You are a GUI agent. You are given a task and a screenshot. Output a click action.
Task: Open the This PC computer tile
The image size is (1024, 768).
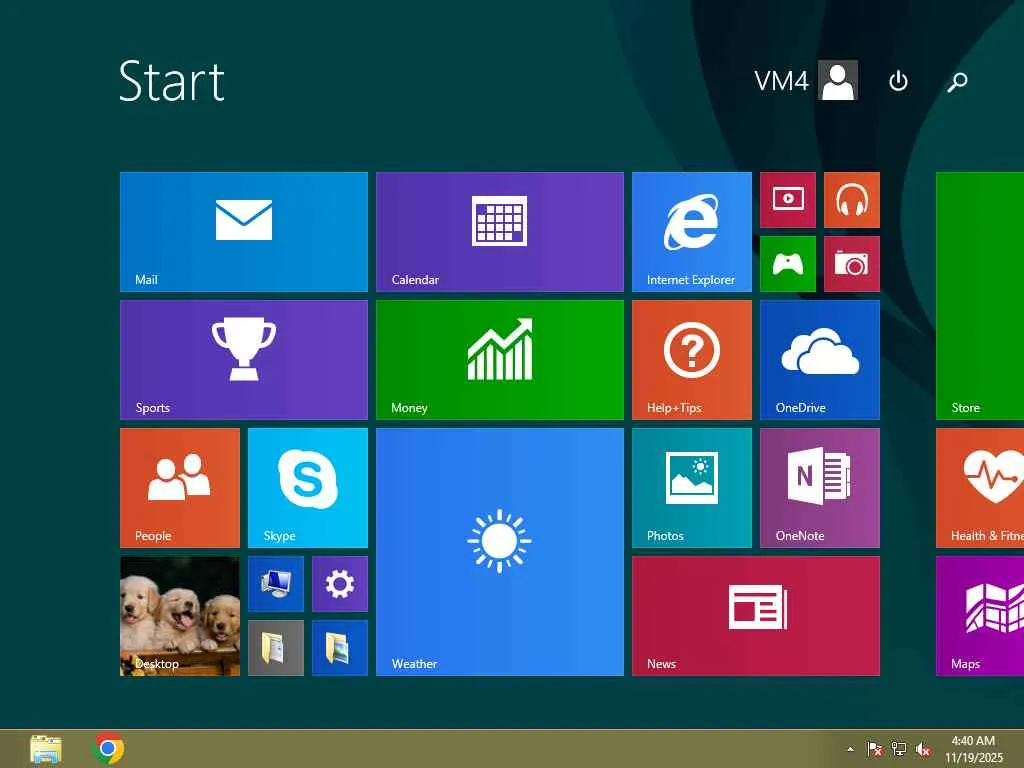276,584
